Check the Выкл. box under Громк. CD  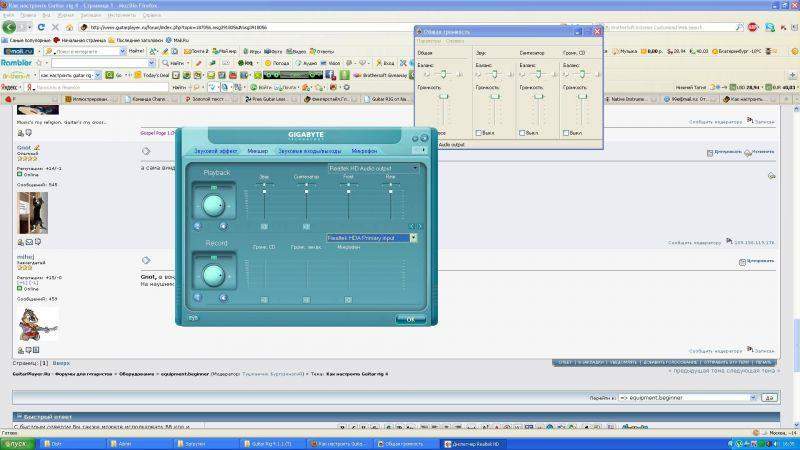click(x=566, y=132)
